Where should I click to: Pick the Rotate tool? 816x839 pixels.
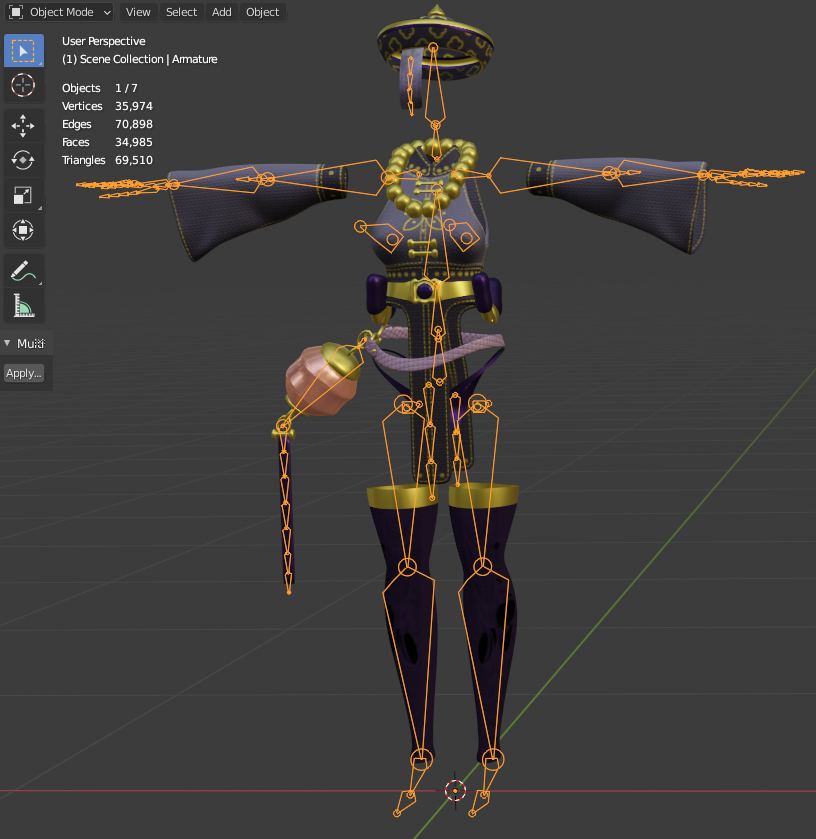[x=24, y=160]
